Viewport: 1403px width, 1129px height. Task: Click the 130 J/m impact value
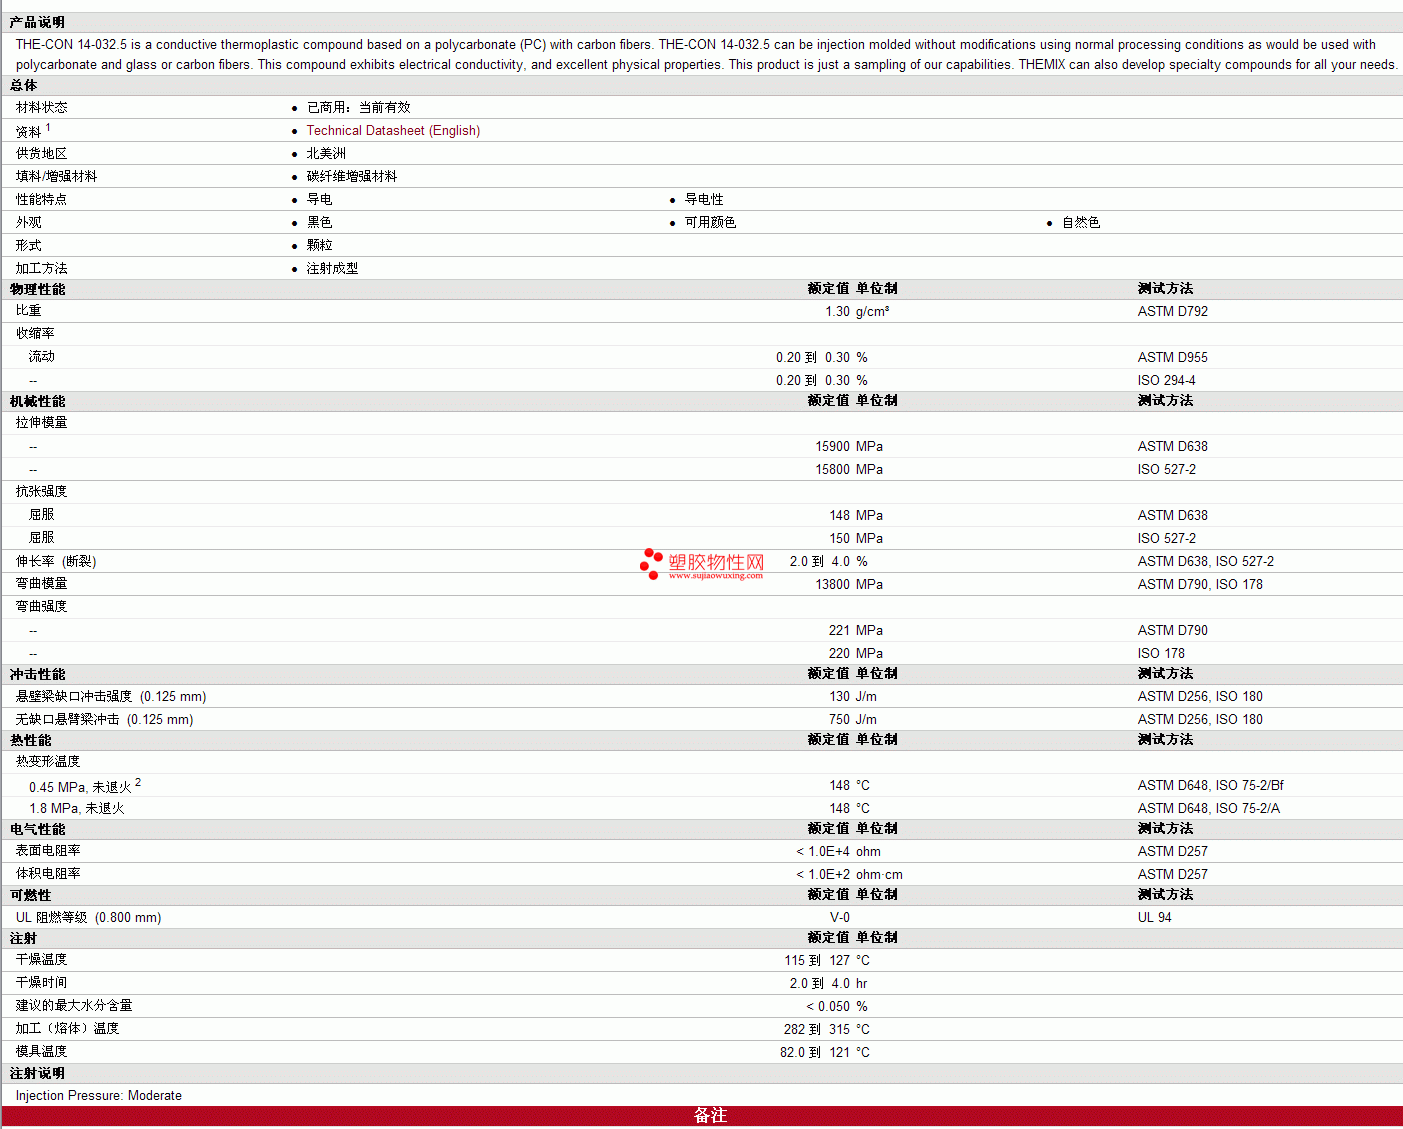(x=853, y=697)
